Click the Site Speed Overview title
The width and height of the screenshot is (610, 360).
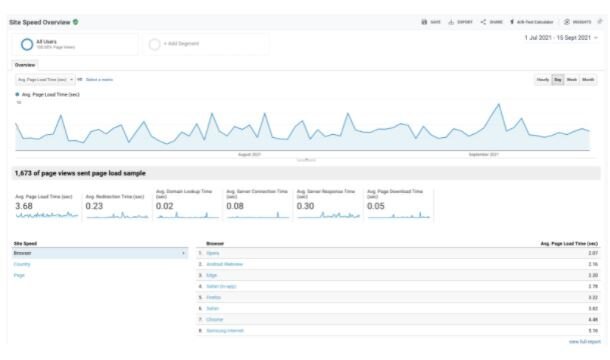pos(40,22)
